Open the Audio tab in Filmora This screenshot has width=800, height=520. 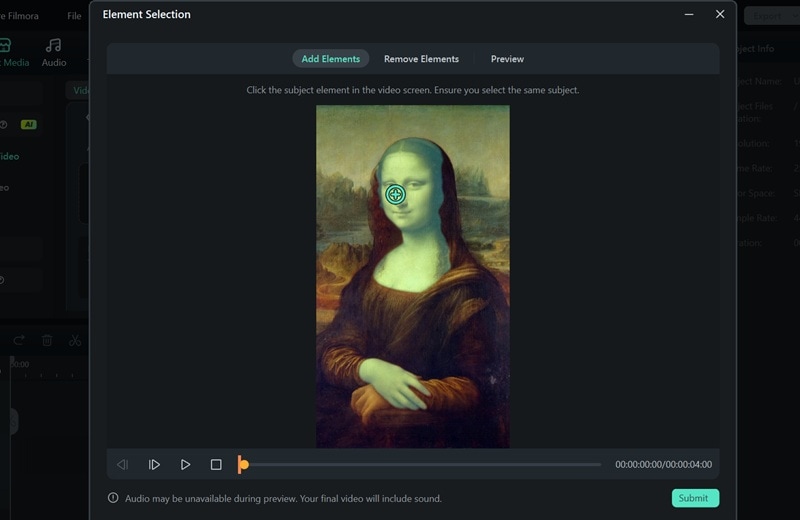point(54,53)
